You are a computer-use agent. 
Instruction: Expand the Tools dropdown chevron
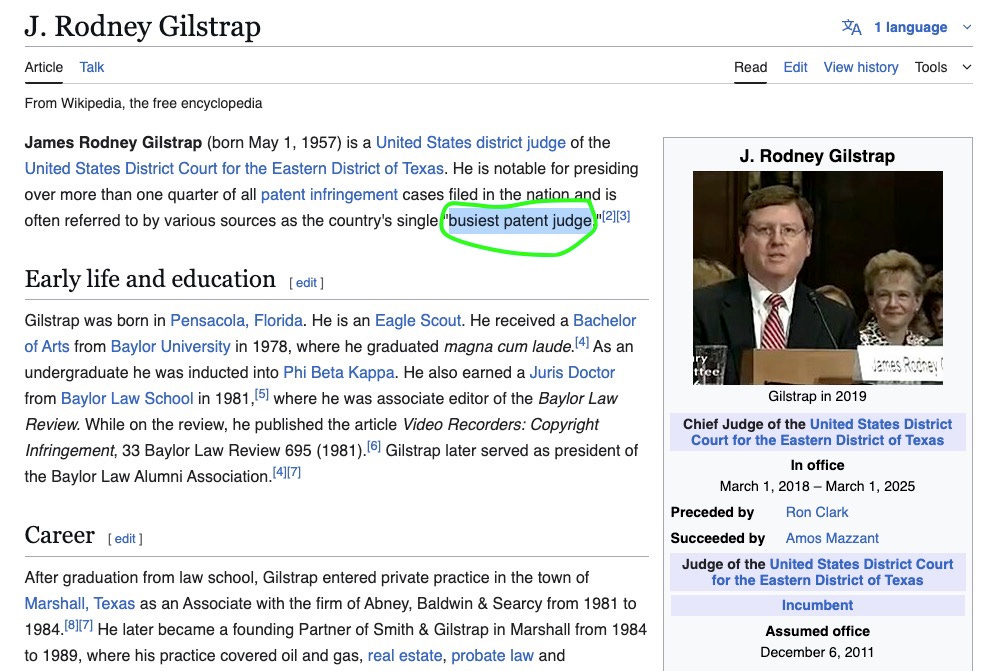point(967,67)
